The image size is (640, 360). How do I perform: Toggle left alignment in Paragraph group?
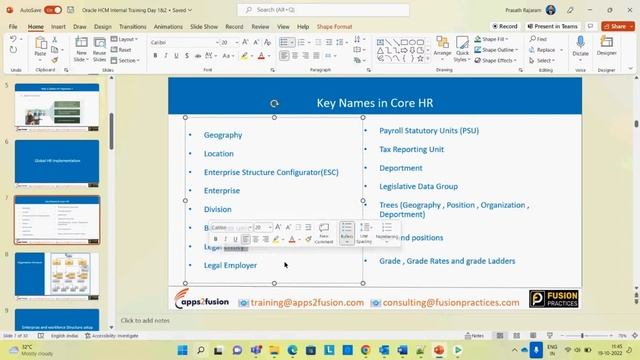(284, 56)
